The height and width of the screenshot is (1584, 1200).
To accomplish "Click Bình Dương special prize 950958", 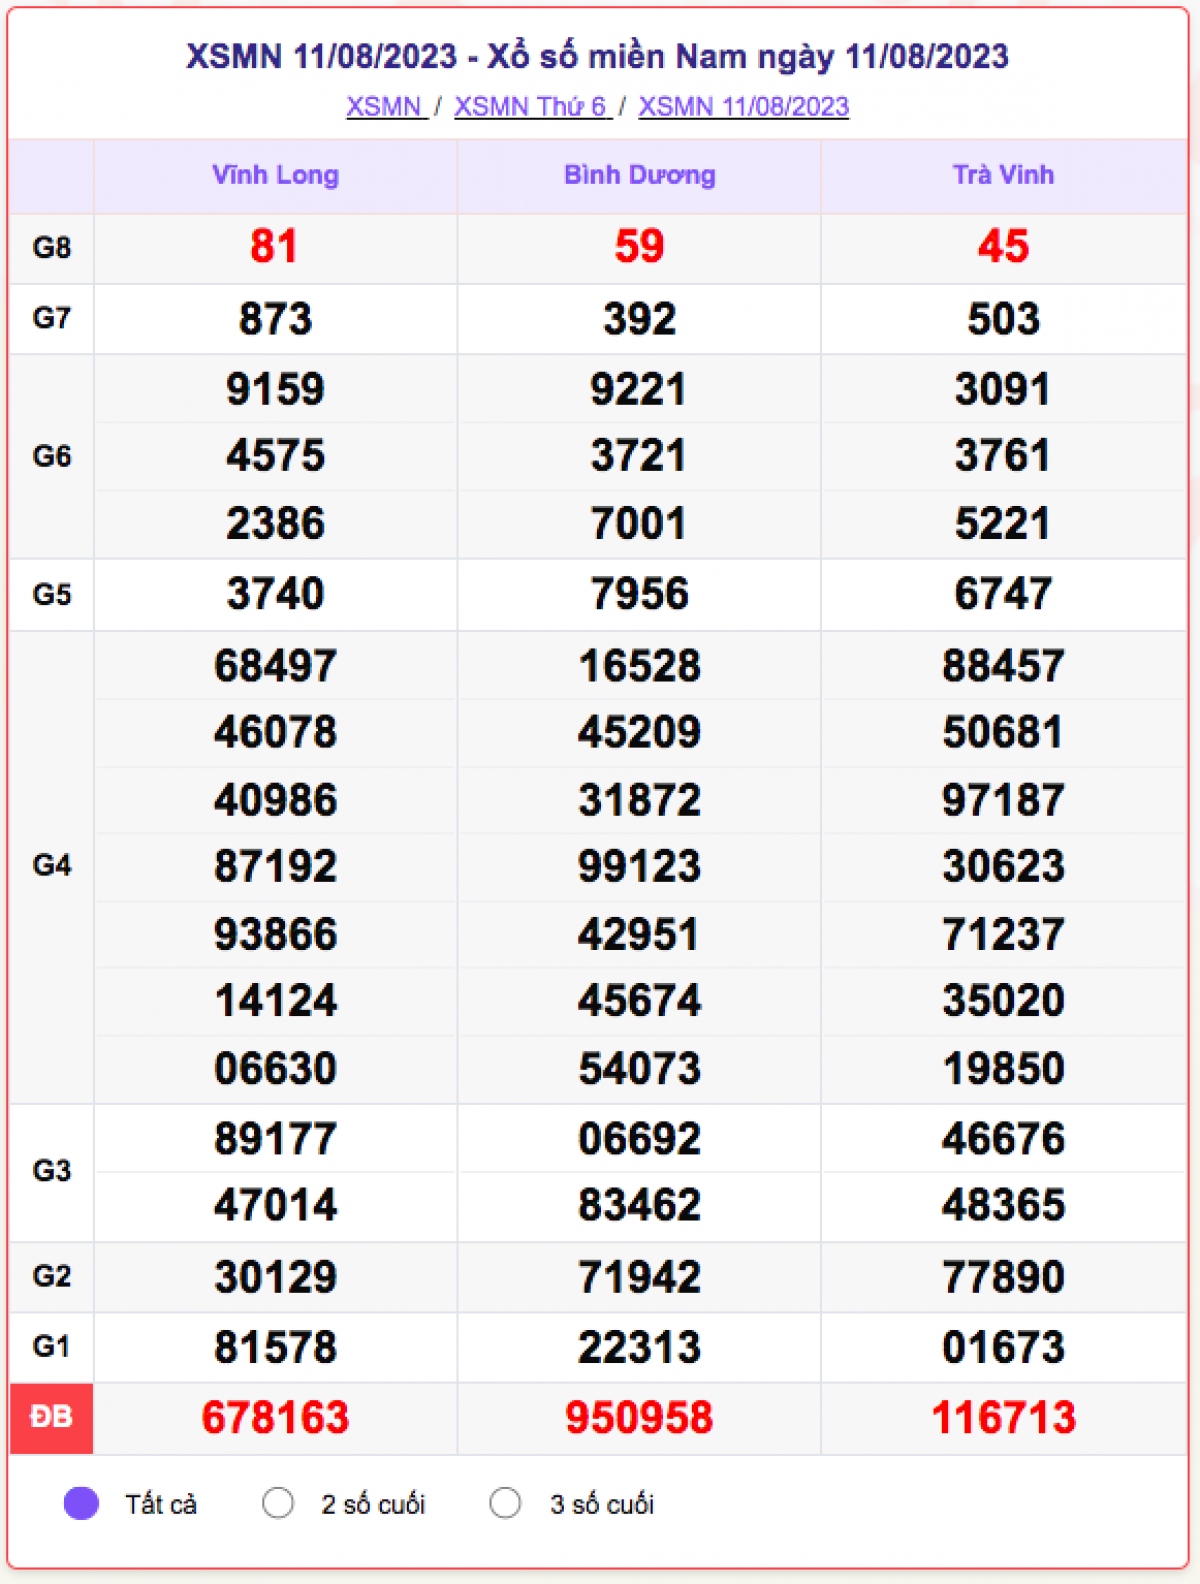I will click(x=639, y=1418).
